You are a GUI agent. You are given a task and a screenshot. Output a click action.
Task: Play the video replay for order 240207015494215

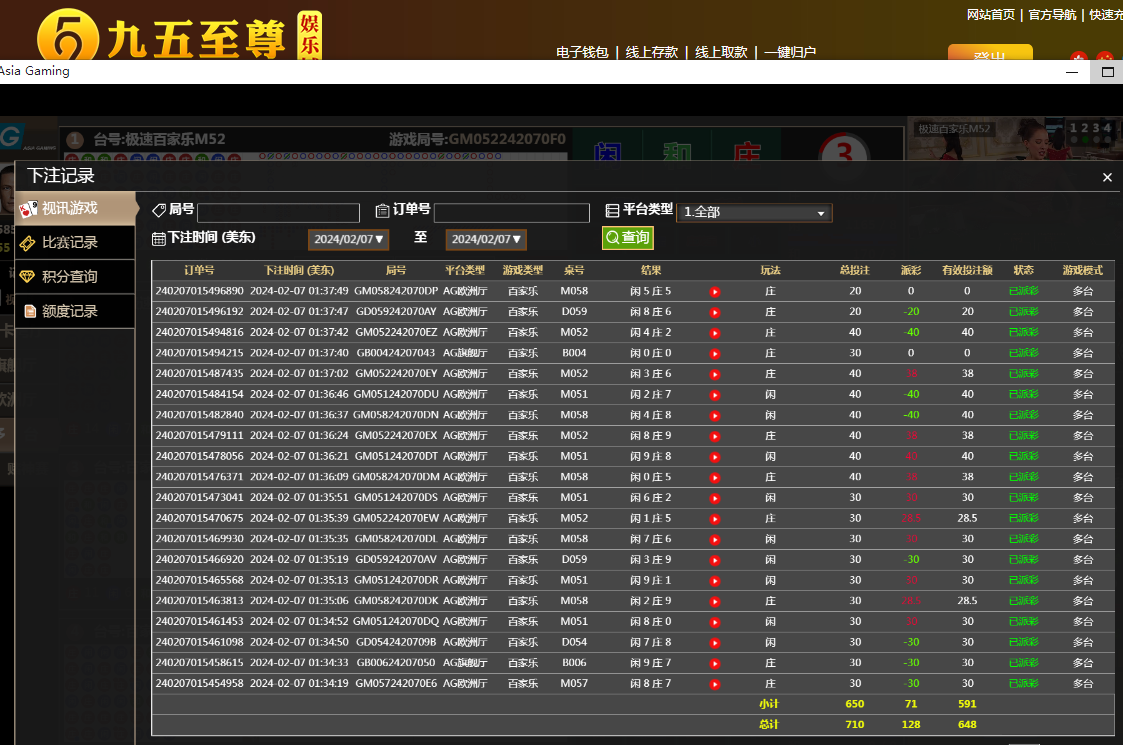coord(714,354)
